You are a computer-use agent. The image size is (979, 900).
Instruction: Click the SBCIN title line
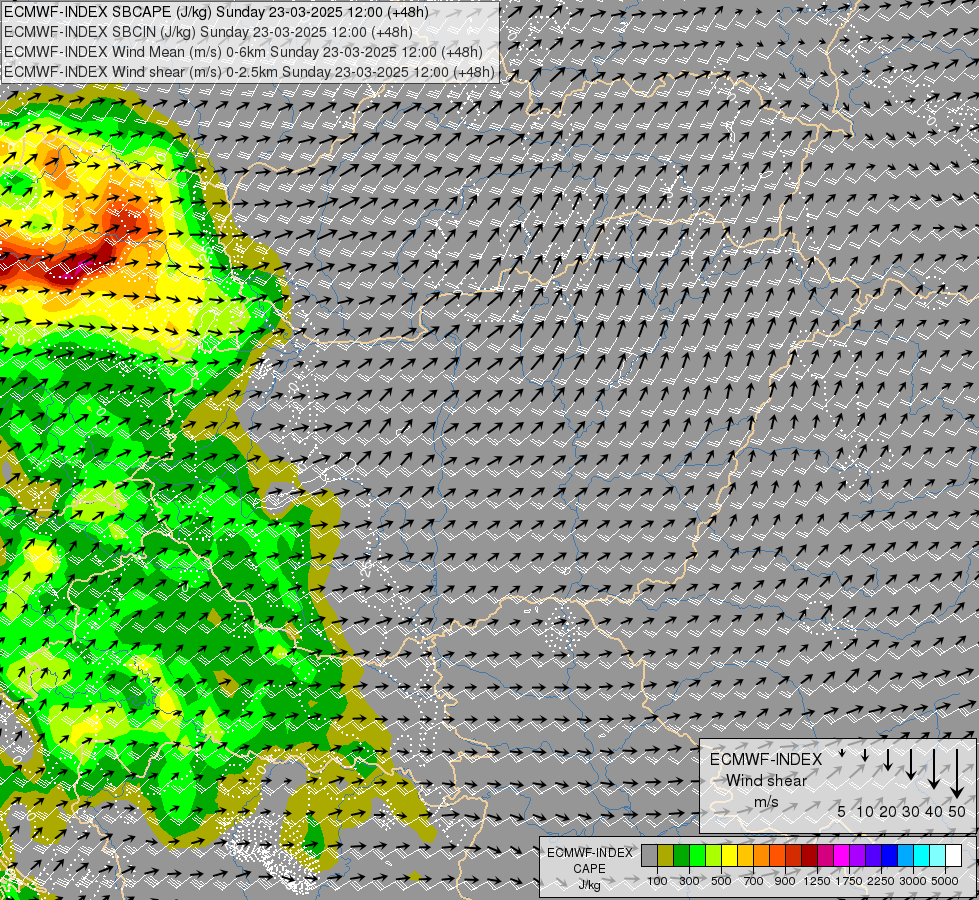208,32
